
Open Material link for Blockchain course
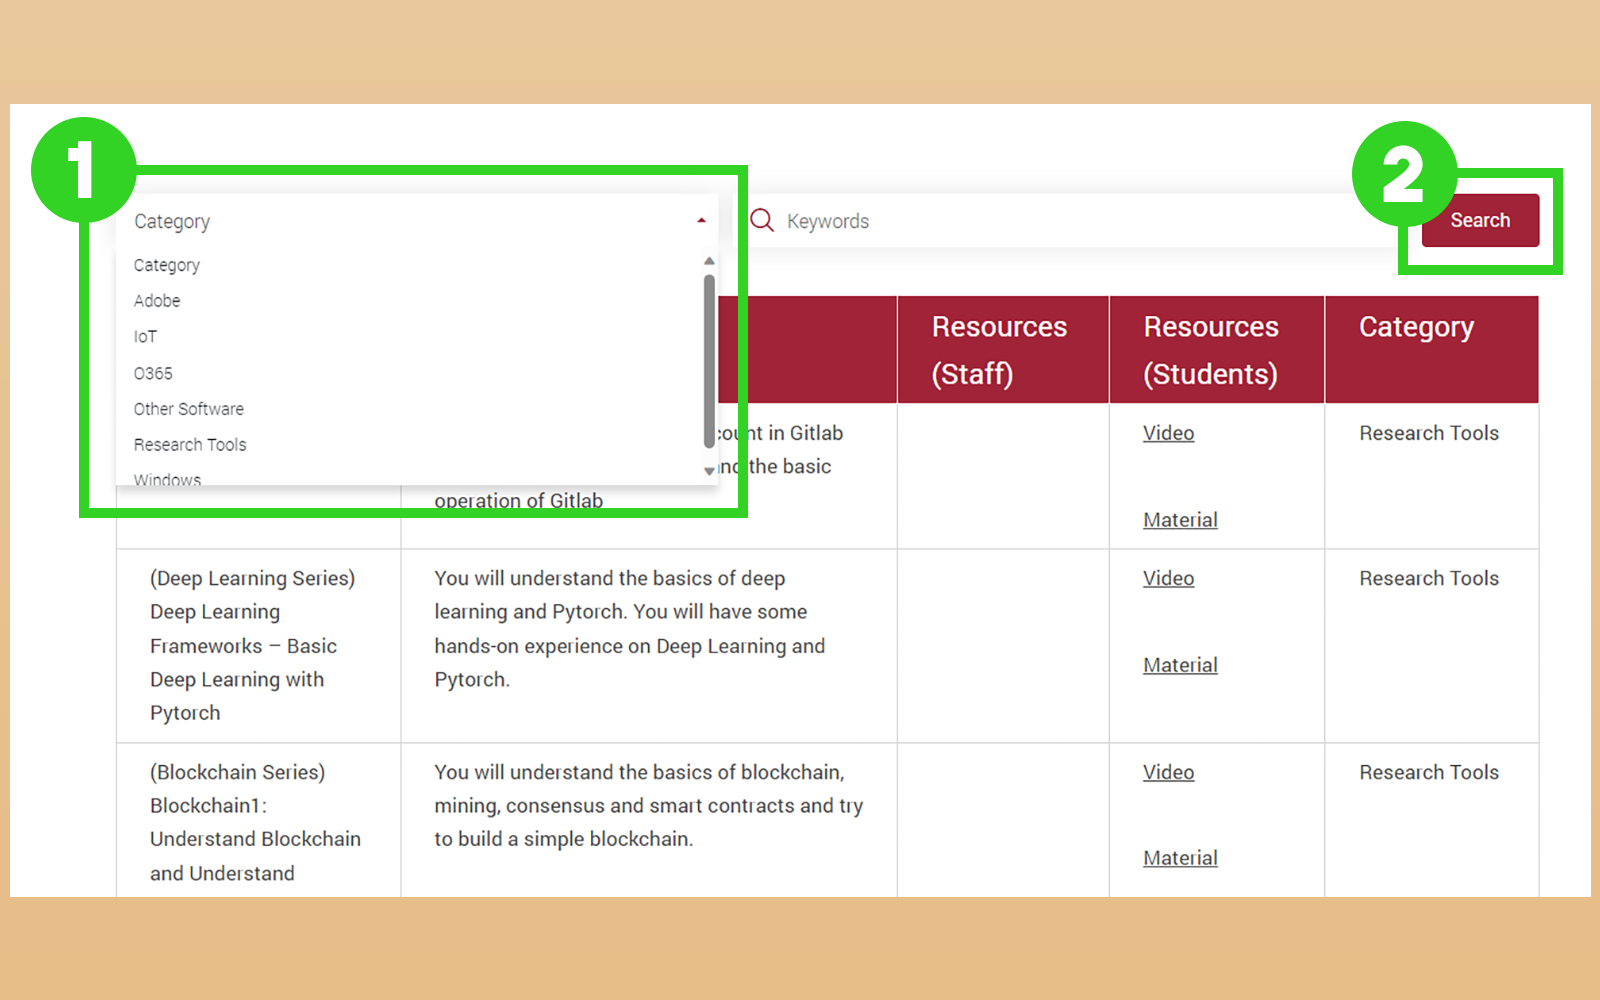(x=1180, y=858)
